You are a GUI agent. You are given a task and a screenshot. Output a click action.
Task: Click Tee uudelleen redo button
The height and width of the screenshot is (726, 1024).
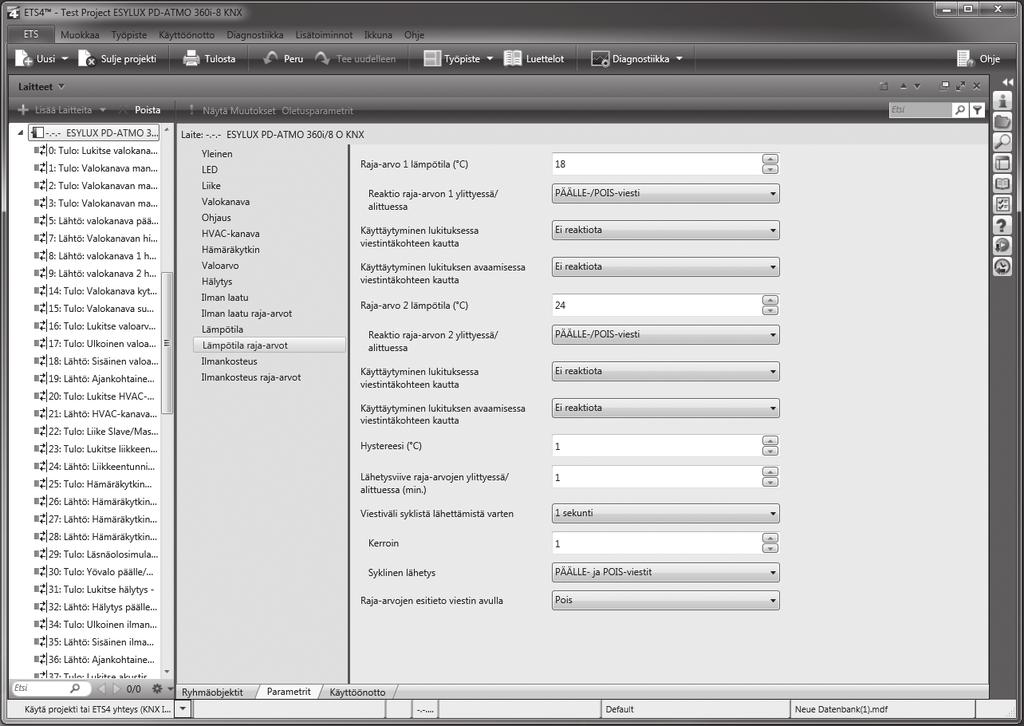tap(355, 59)
